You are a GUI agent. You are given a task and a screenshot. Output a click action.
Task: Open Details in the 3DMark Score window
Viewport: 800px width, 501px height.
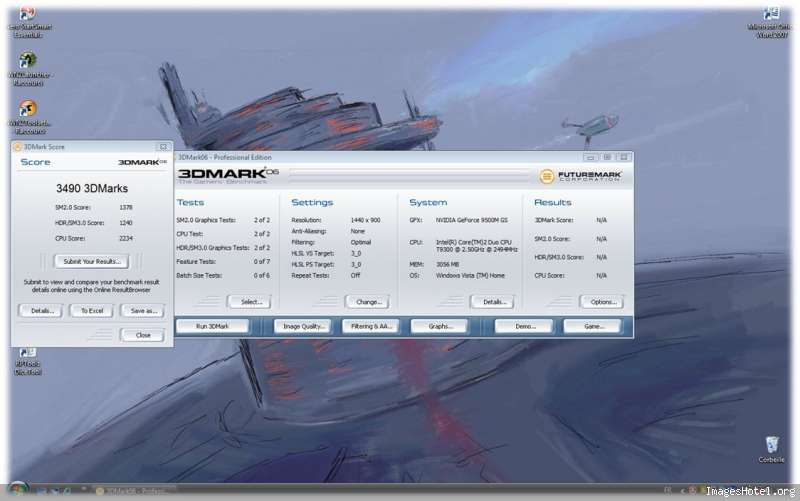pos(41,311)
